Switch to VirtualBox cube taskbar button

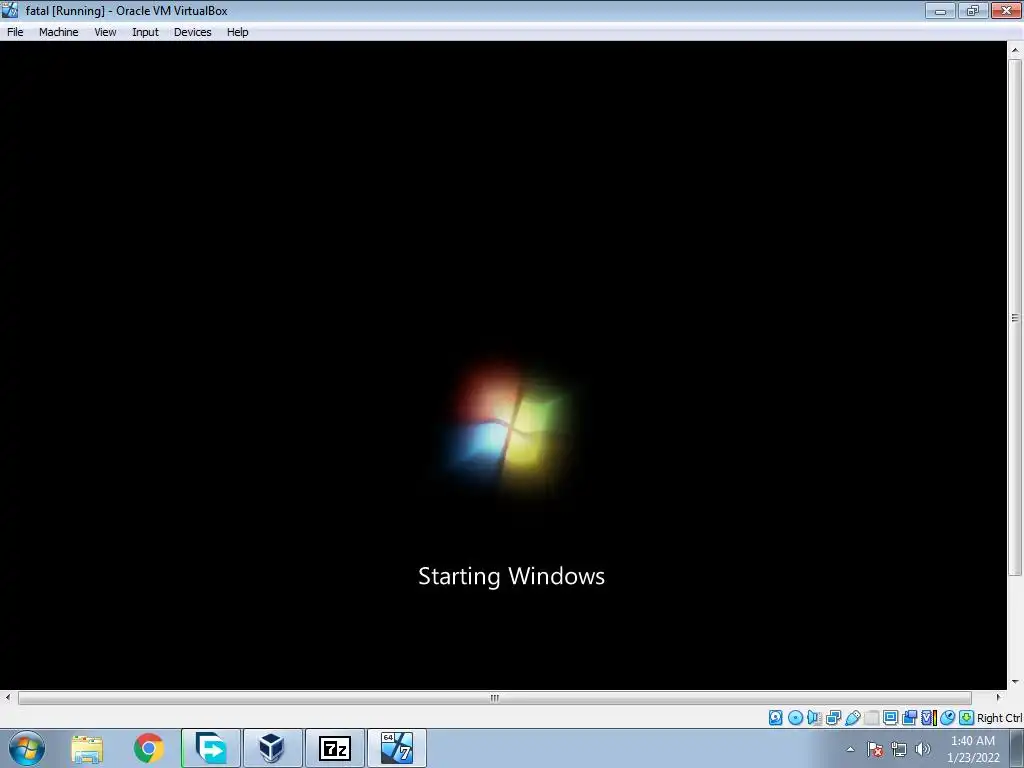coord(272,748)
